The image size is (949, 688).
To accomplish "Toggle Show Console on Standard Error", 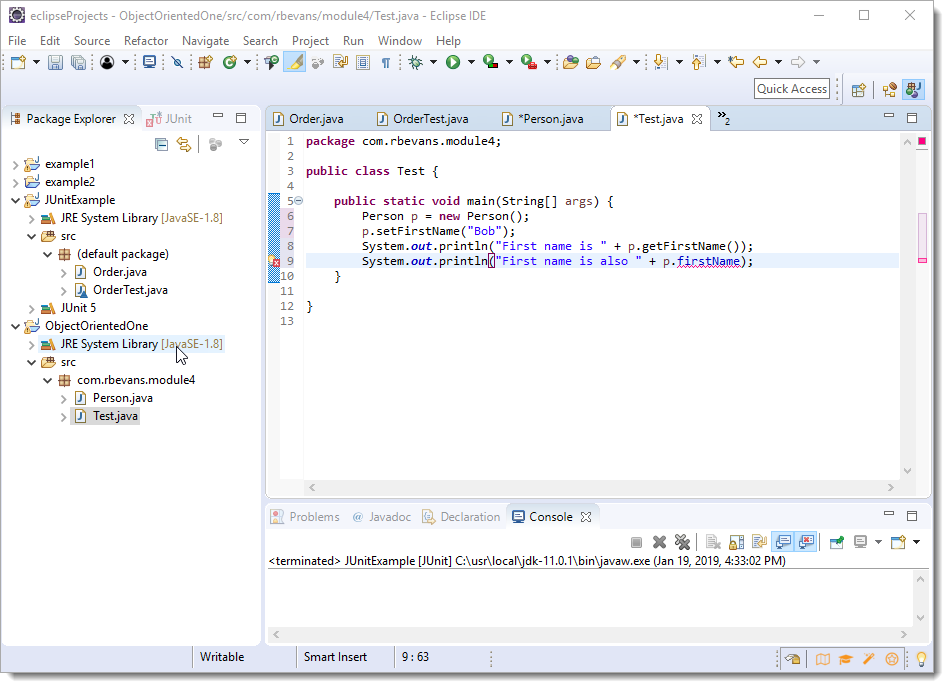I will pos(806,543).
